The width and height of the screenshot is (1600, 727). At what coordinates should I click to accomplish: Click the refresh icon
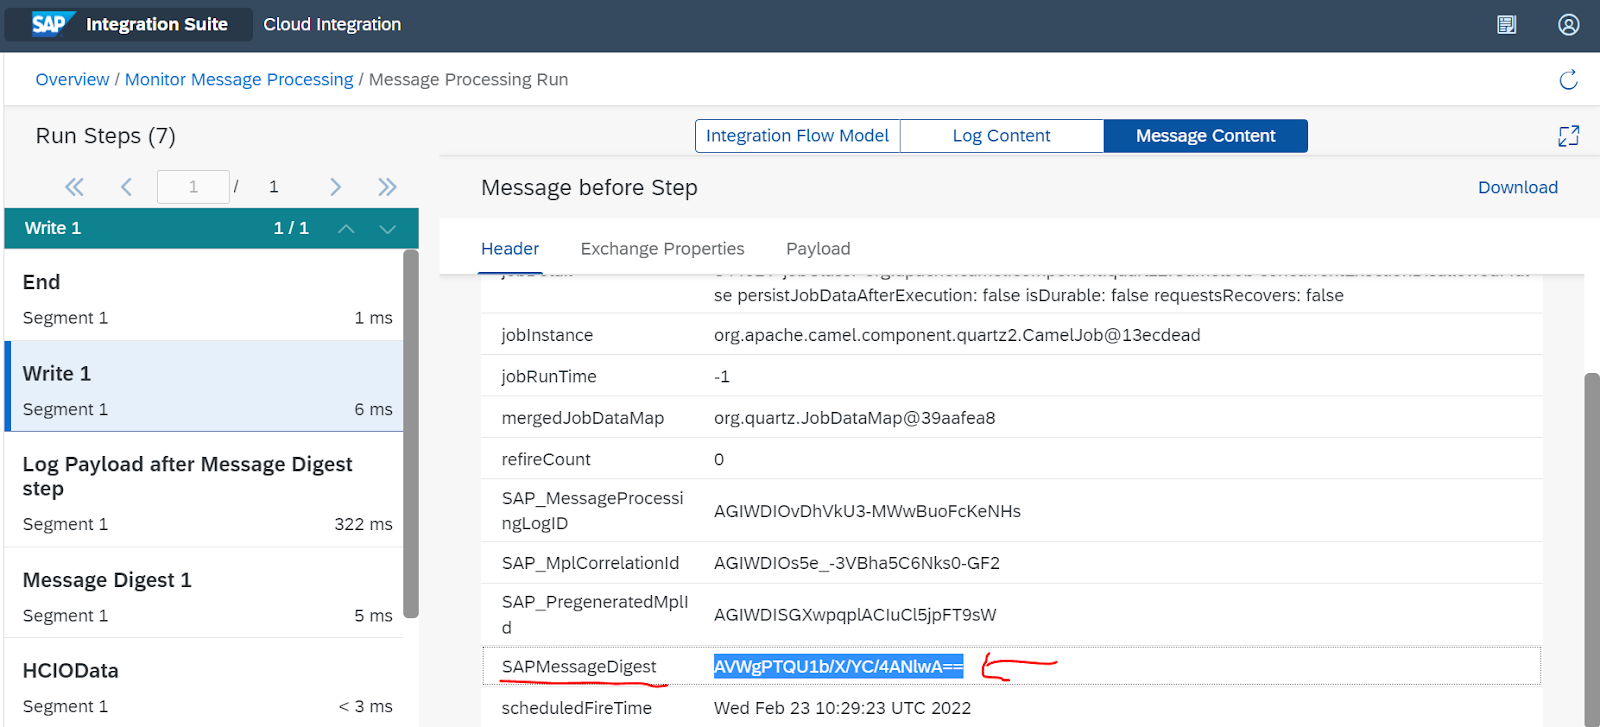click(x=1568, y=80)
